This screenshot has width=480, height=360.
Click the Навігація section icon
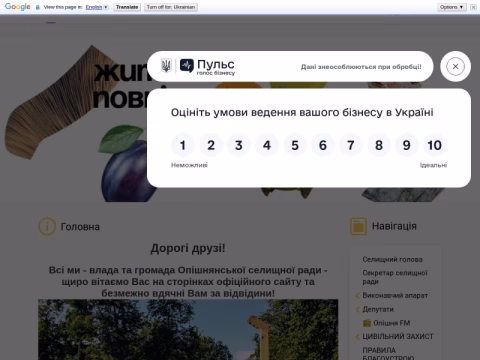[x=358, y=226]
